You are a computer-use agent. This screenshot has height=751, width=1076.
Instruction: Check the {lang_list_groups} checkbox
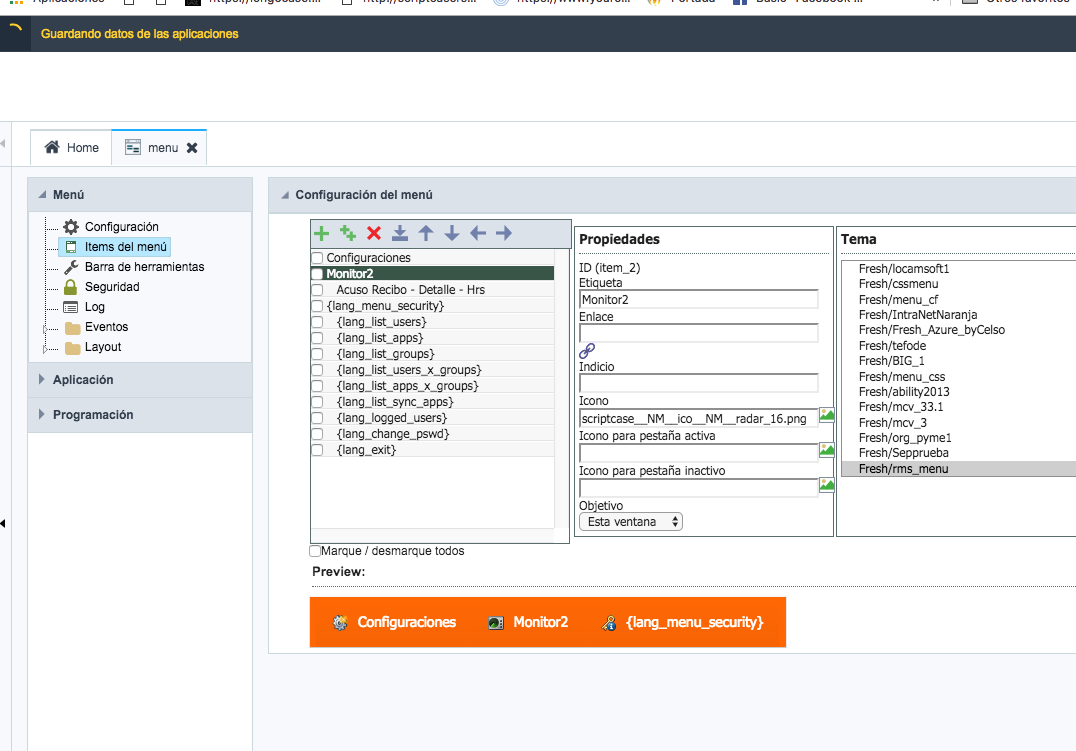(317, 354)
